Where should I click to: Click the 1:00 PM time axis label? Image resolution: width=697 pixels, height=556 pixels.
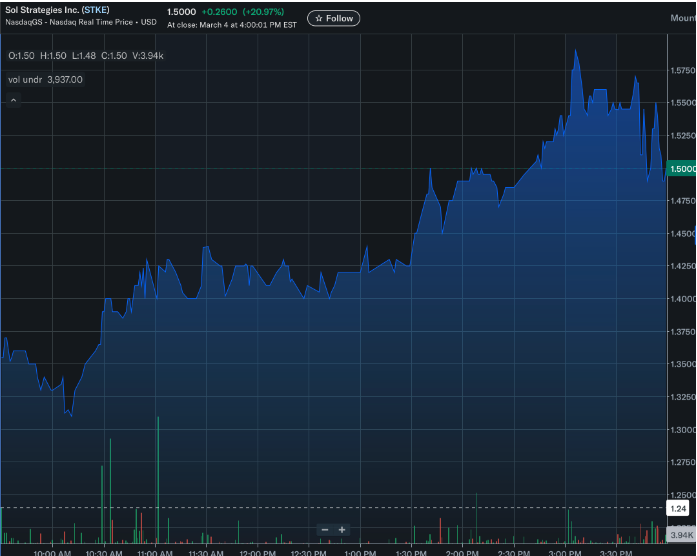[x=359, y=552]
